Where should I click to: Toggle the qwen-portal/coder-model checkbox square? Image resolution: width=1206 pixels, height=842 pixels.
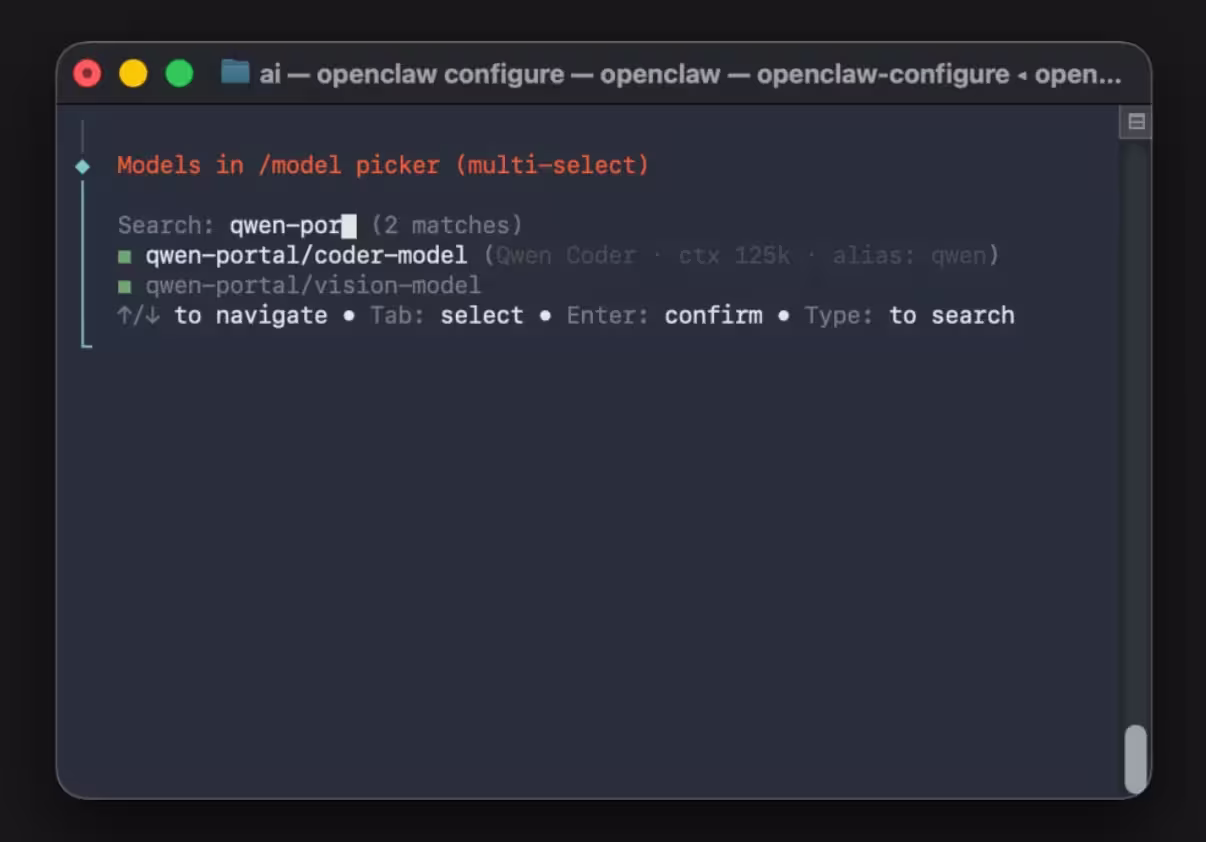pyautogui.click(x=125, y=257)
